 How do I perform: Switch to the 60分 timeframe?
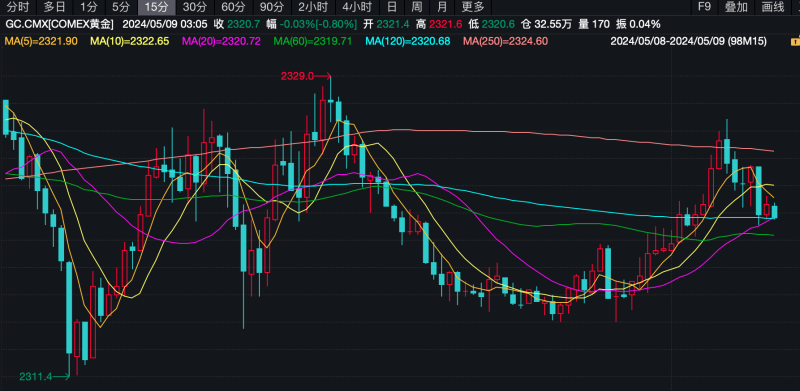point(233,7)
